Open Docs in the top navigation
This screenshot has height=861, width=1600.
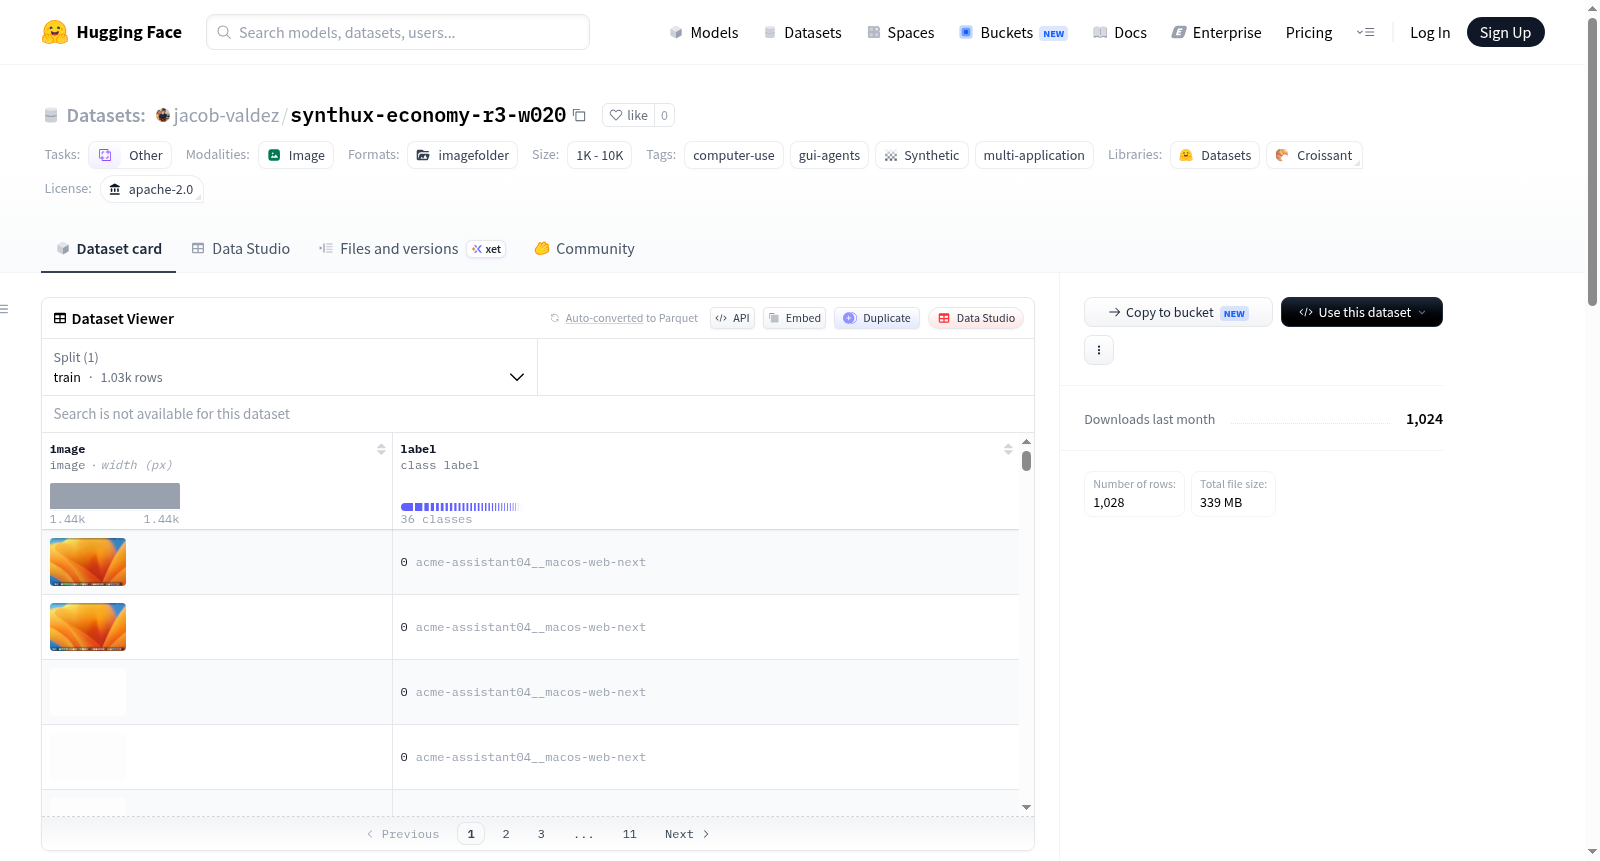pos(1119,33)
